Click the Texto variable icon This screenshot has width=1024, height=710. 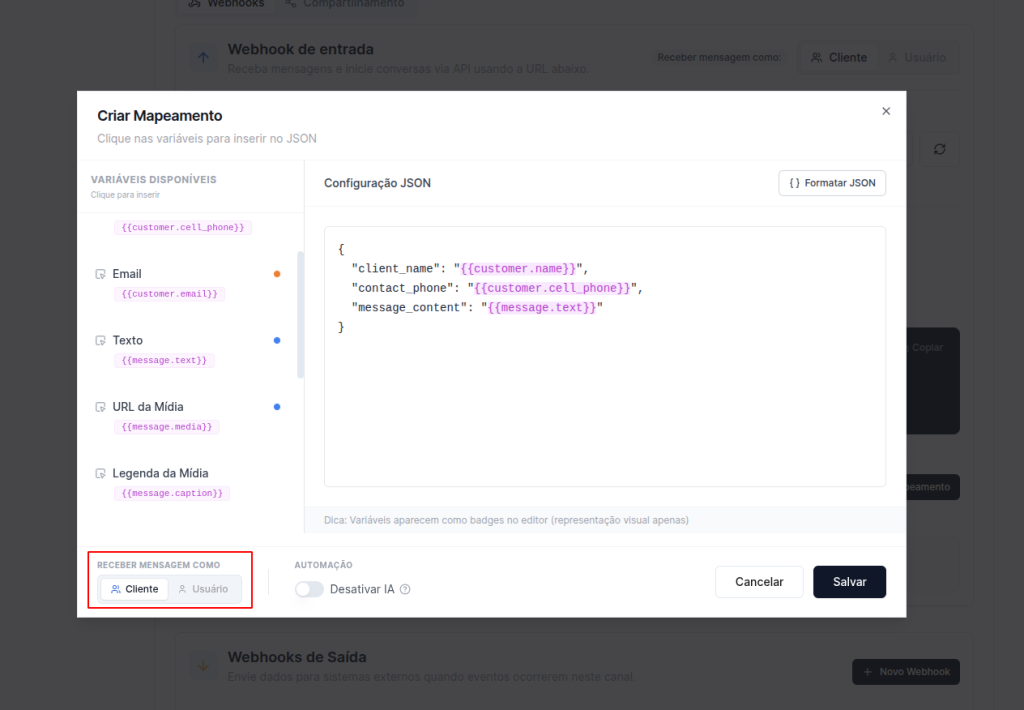(100, 341)
